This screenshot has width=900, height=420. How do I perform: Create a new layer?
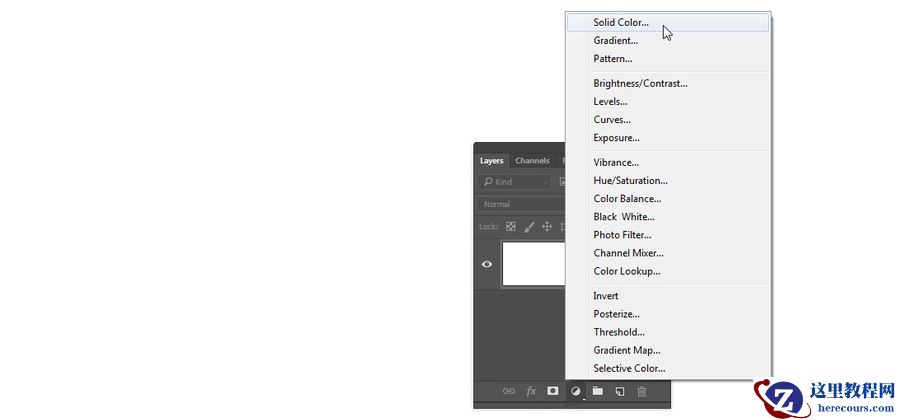pyautogui.click(x=620, y=391)
